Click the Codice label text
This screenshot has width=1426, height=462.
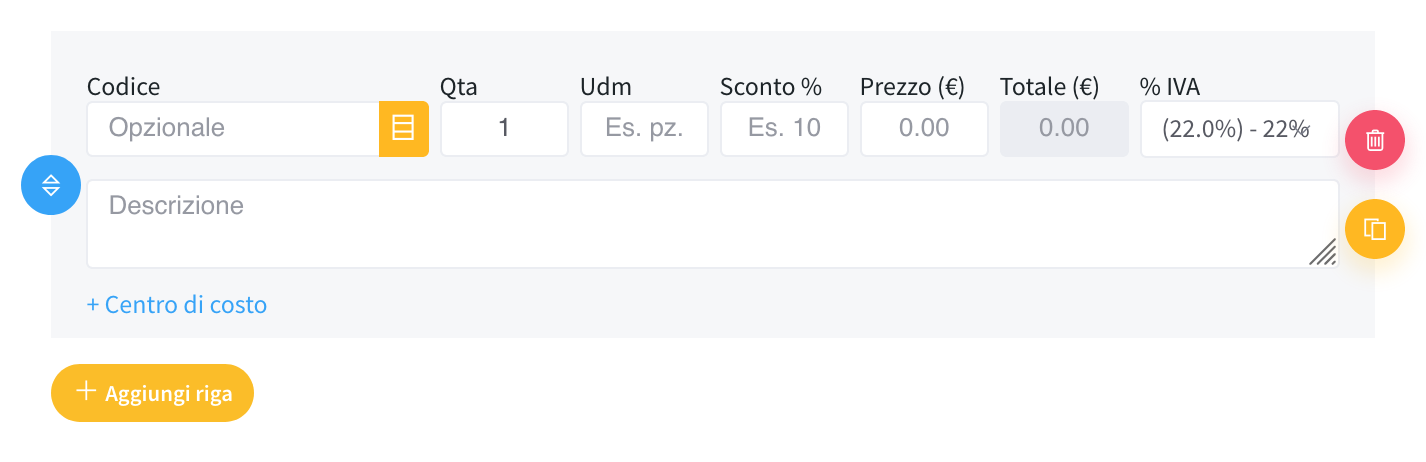point(124,87)
